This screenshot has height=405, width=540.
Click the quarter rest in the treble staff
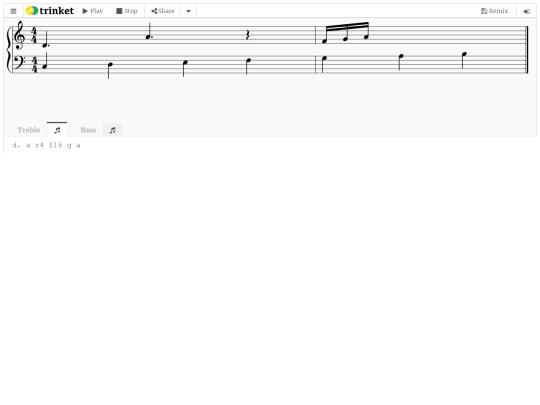247,35
